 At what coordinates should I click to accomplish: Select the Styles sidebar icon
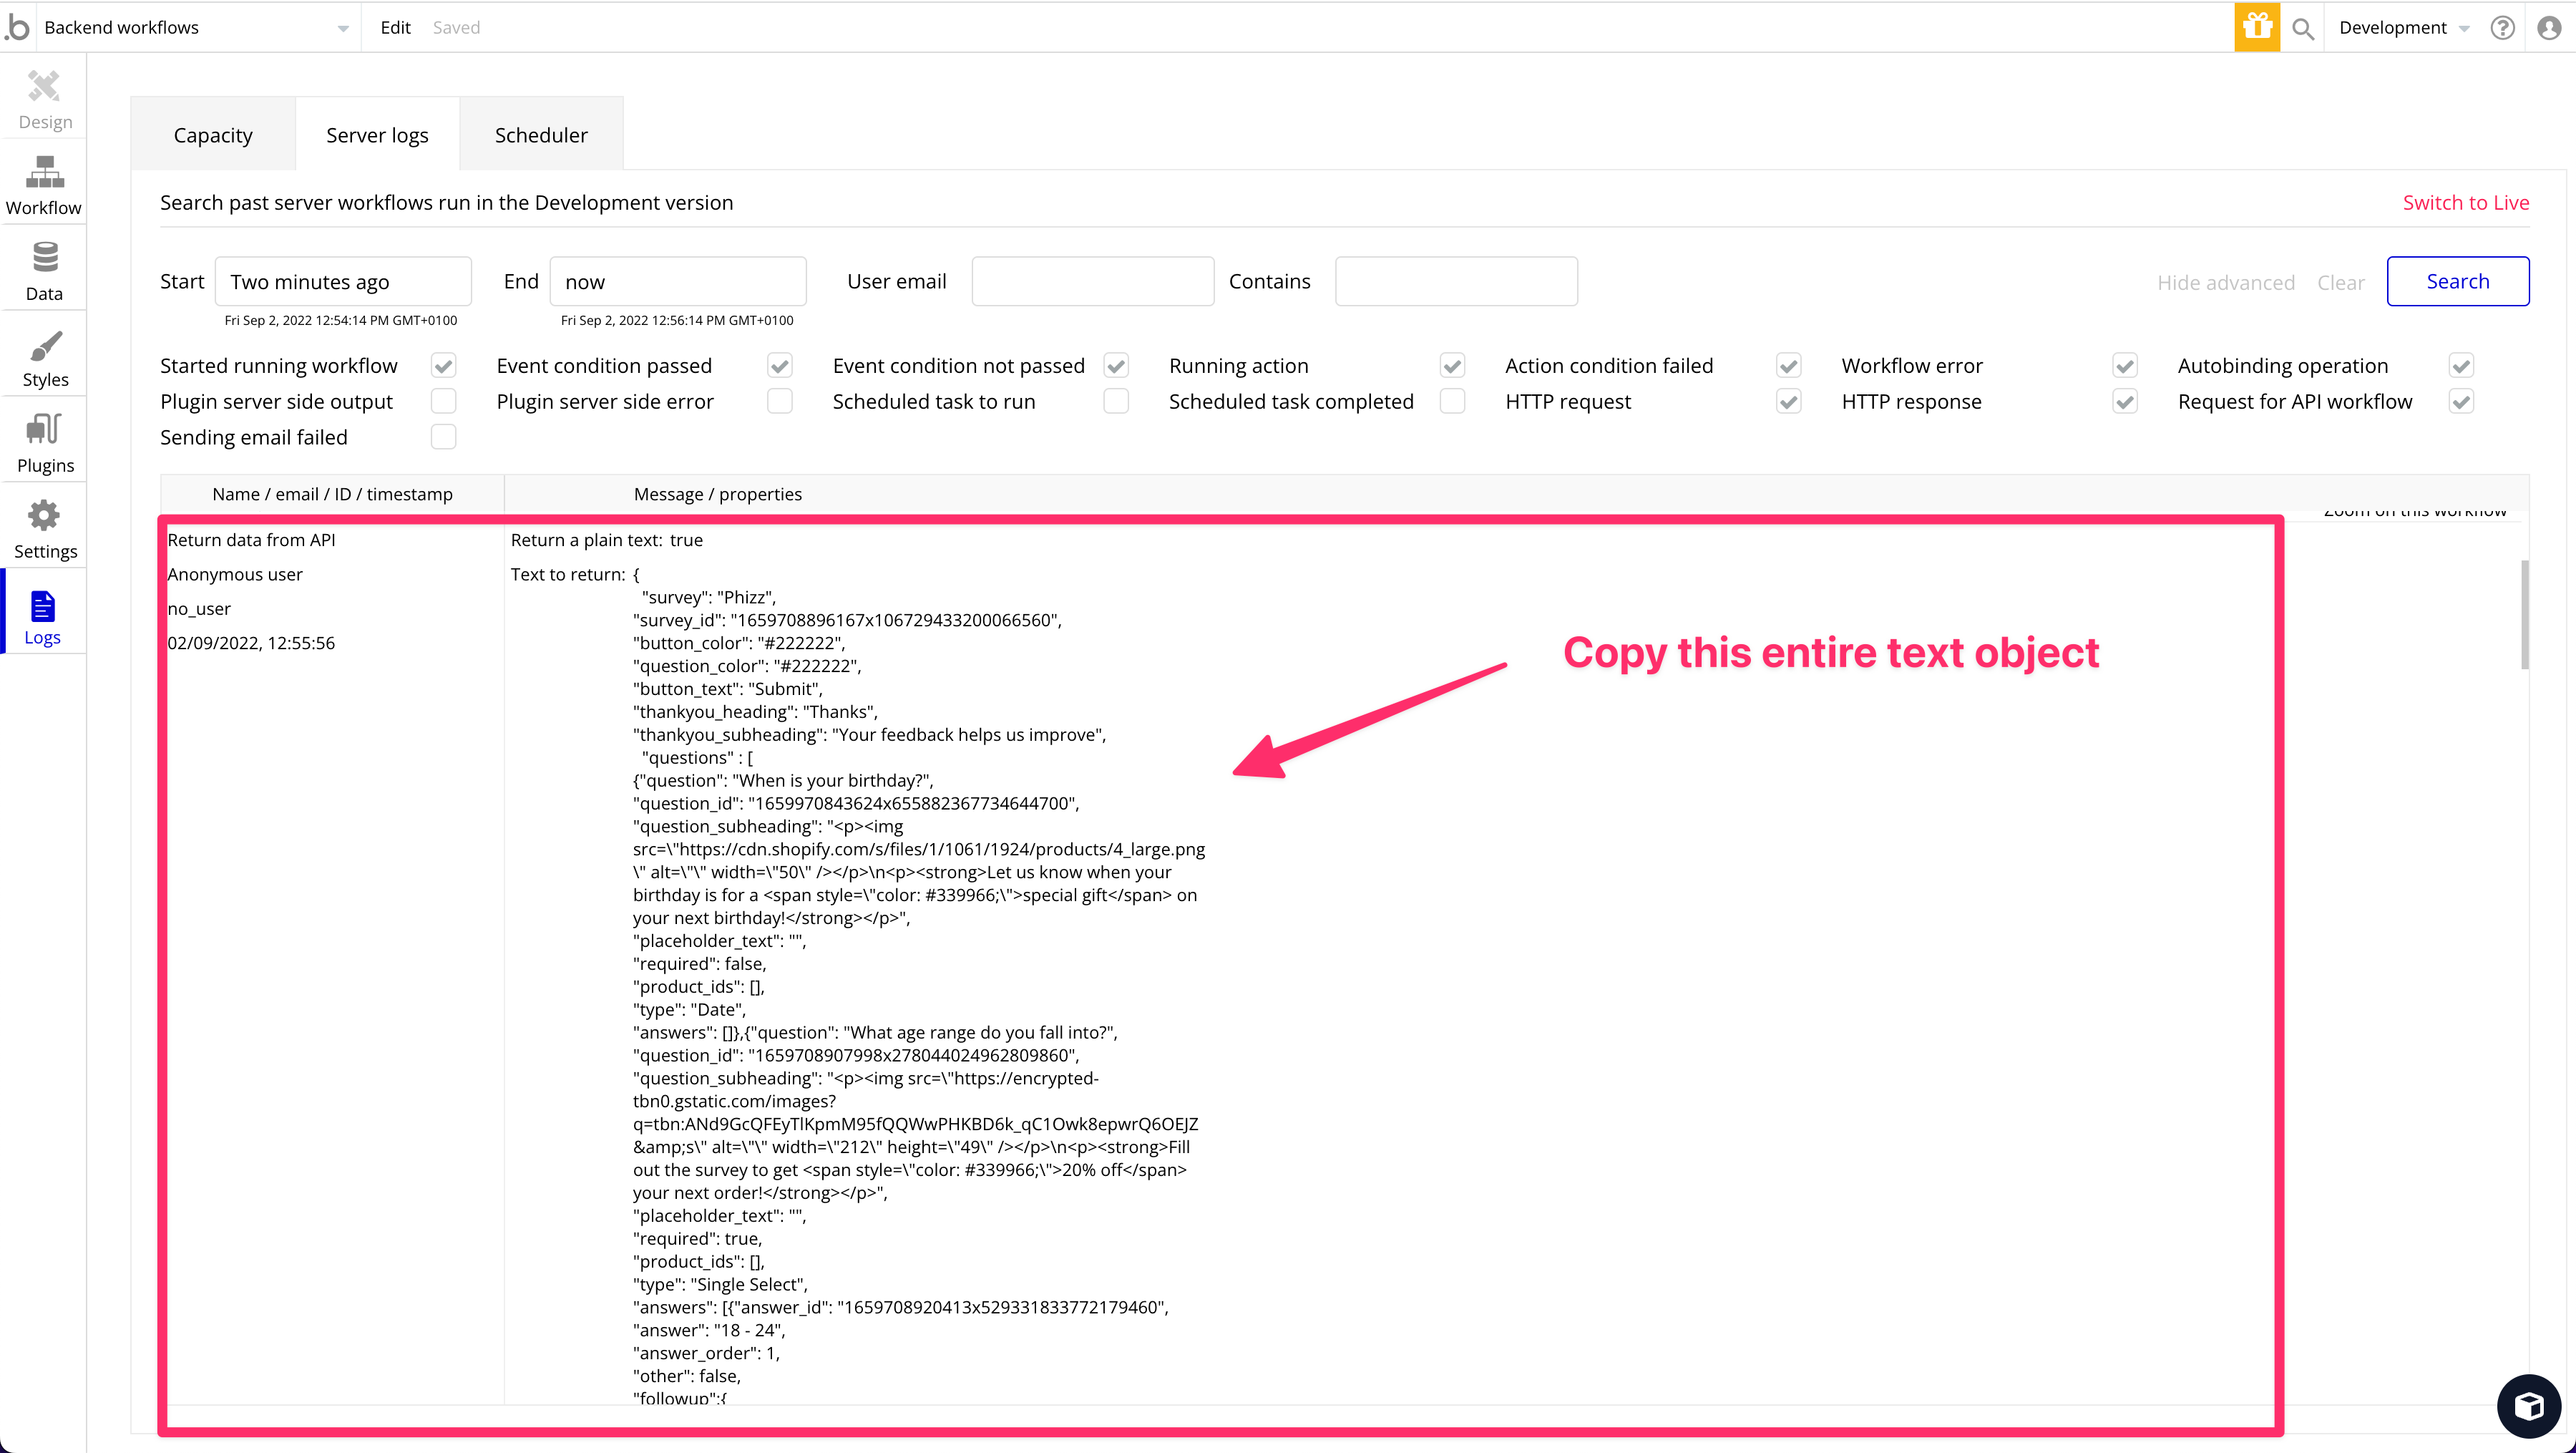(x=44, y=355)
